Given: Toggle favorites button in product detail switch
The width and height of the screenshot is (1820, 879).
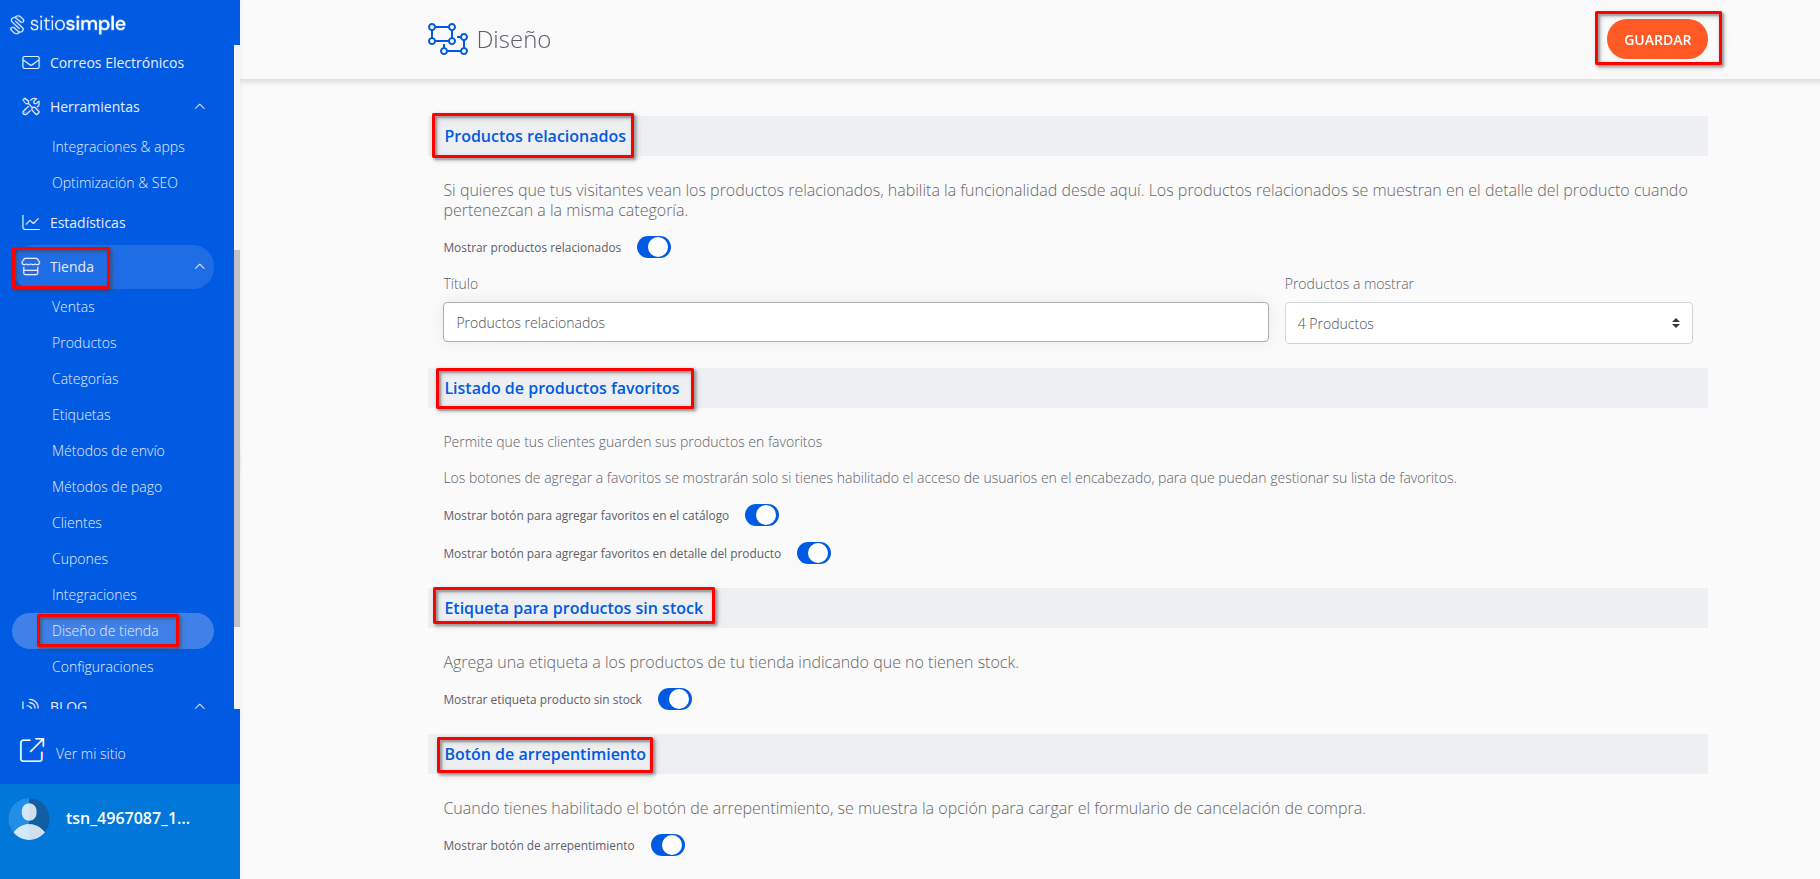Looking at the screenshot, I should pyautogui.click(x=814, y=553).
